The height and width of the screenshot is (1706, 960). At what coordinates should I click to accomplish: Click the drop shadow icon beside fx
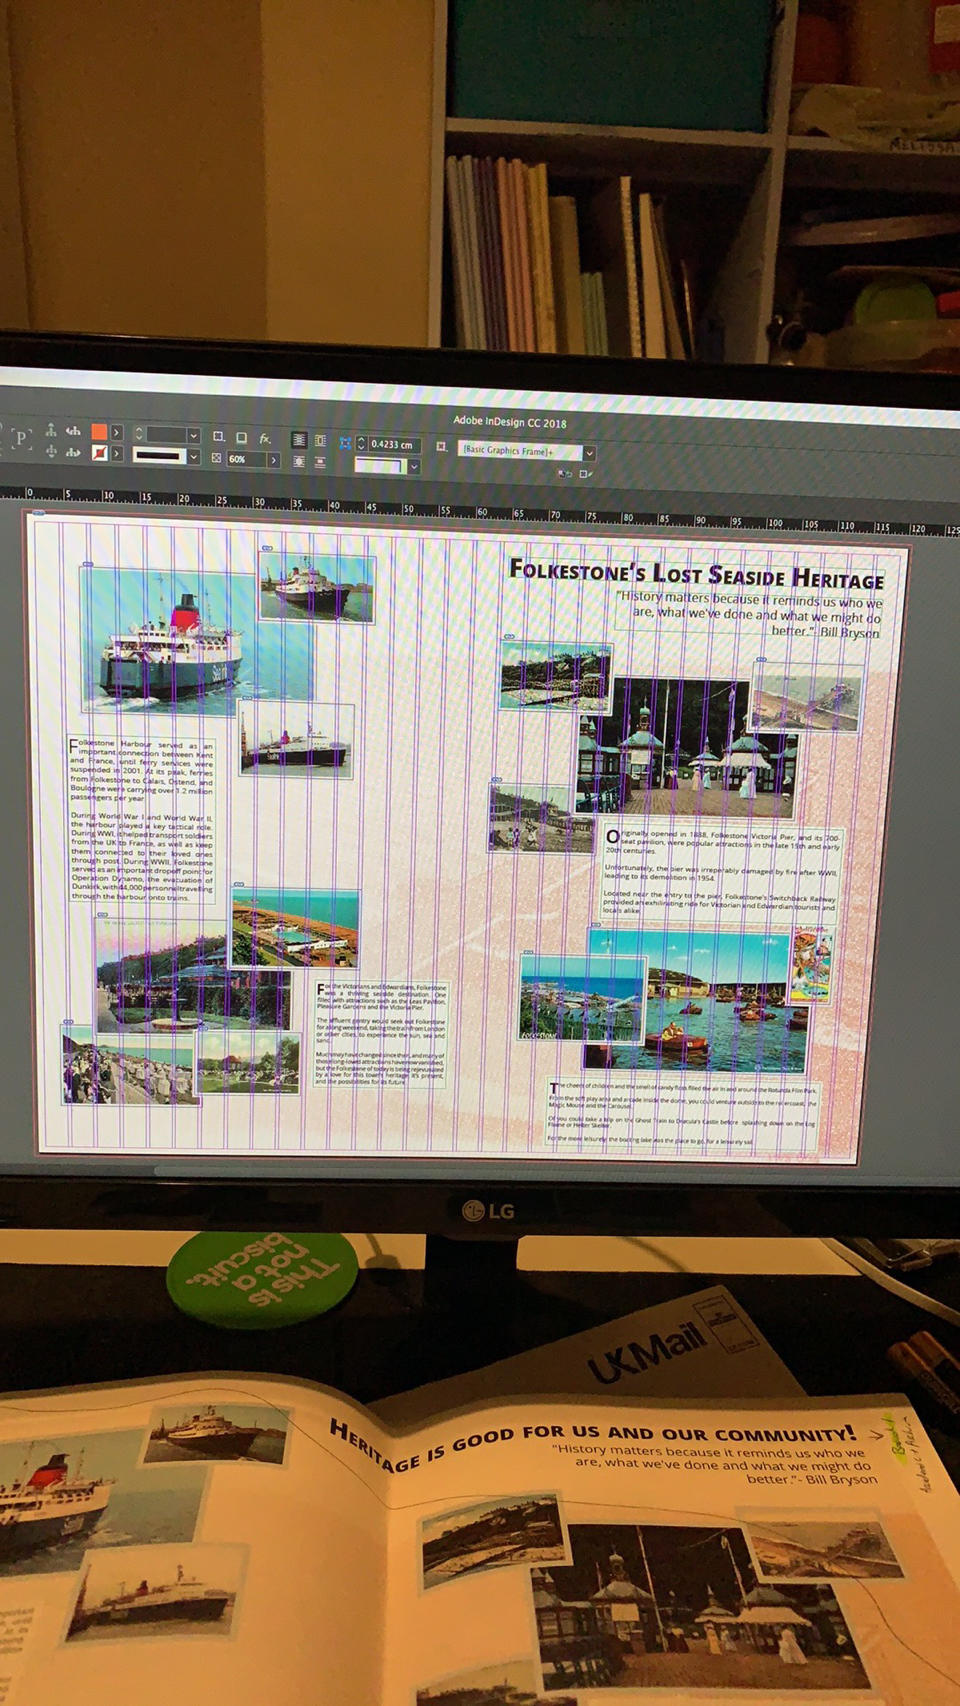(241, 438)
